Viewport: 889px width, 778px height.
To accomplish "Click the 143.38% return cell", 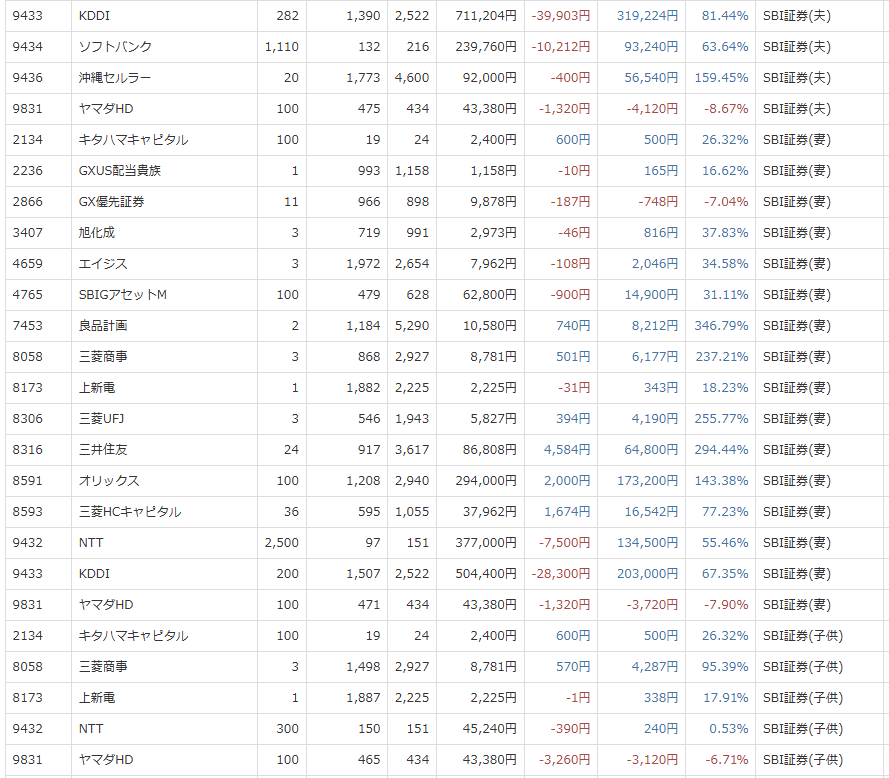I will coord(721,481).
